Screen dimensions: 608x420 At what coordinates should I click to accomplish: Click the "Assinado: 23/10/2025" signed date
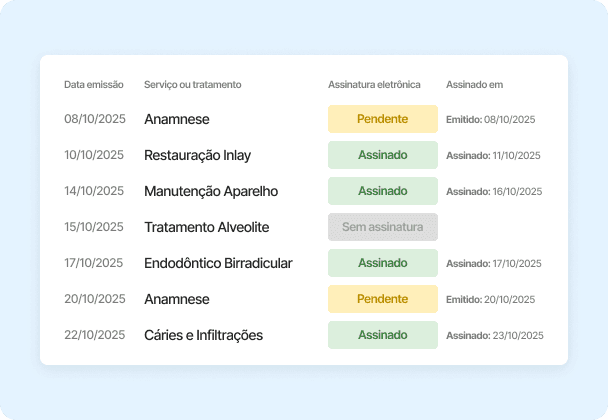(x=493, y=336)
